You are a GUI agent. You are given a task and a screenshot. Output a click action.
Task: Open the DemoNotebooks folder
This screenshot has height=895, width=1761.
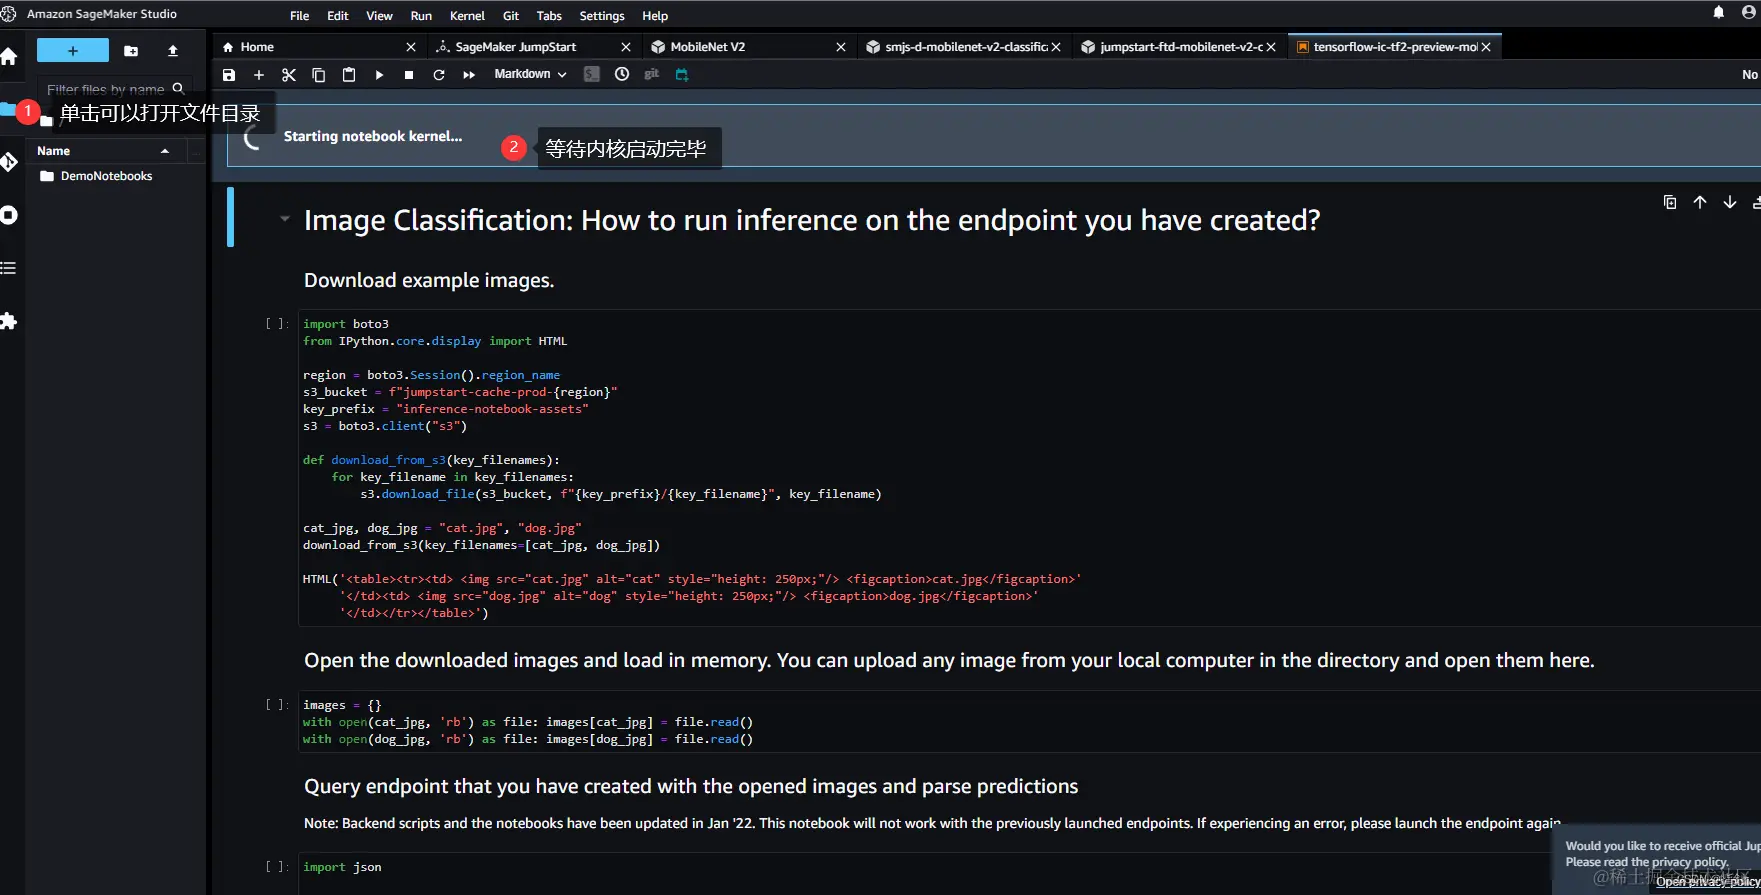[106, 176]
